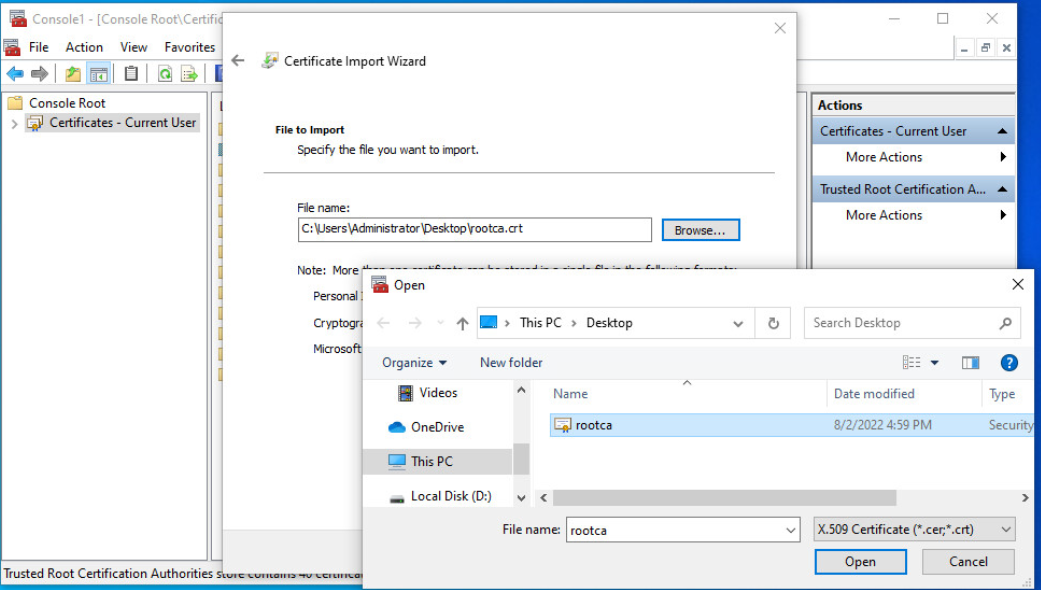1041x590 pixels.
Task: Click the Open button in file dialog
Action: [x=860, y=562]
